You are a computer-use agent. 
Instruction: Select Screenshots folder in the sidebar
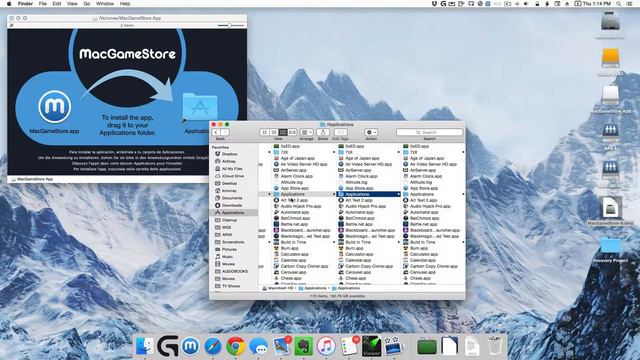point(233,242)
